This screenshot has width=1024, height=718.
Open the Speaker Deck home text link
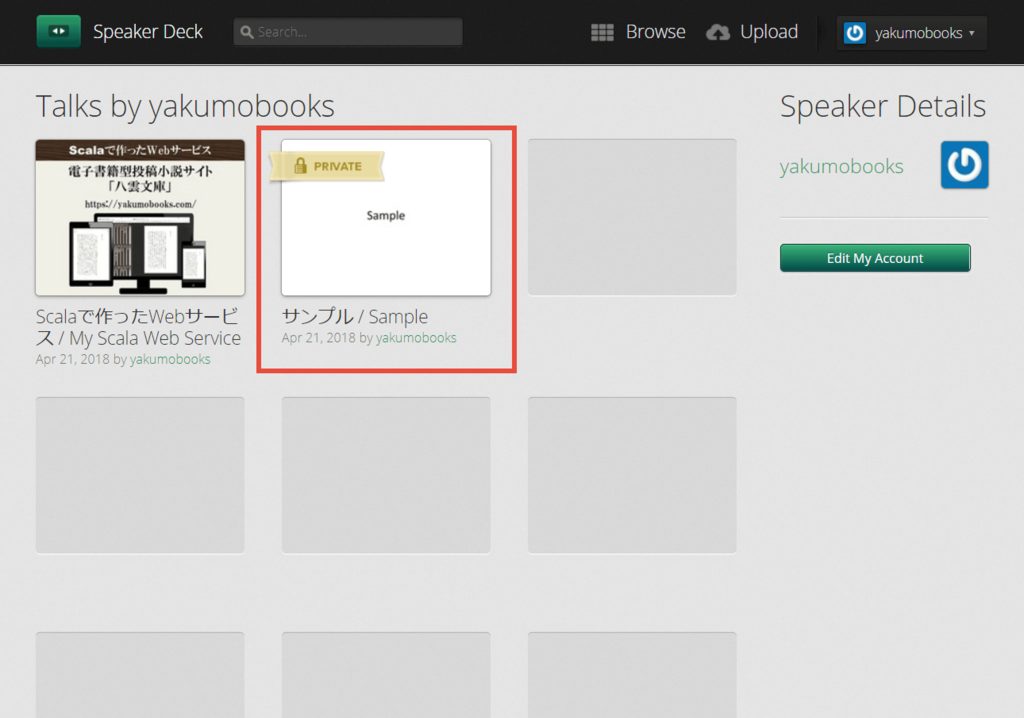[x=148, y=31]
